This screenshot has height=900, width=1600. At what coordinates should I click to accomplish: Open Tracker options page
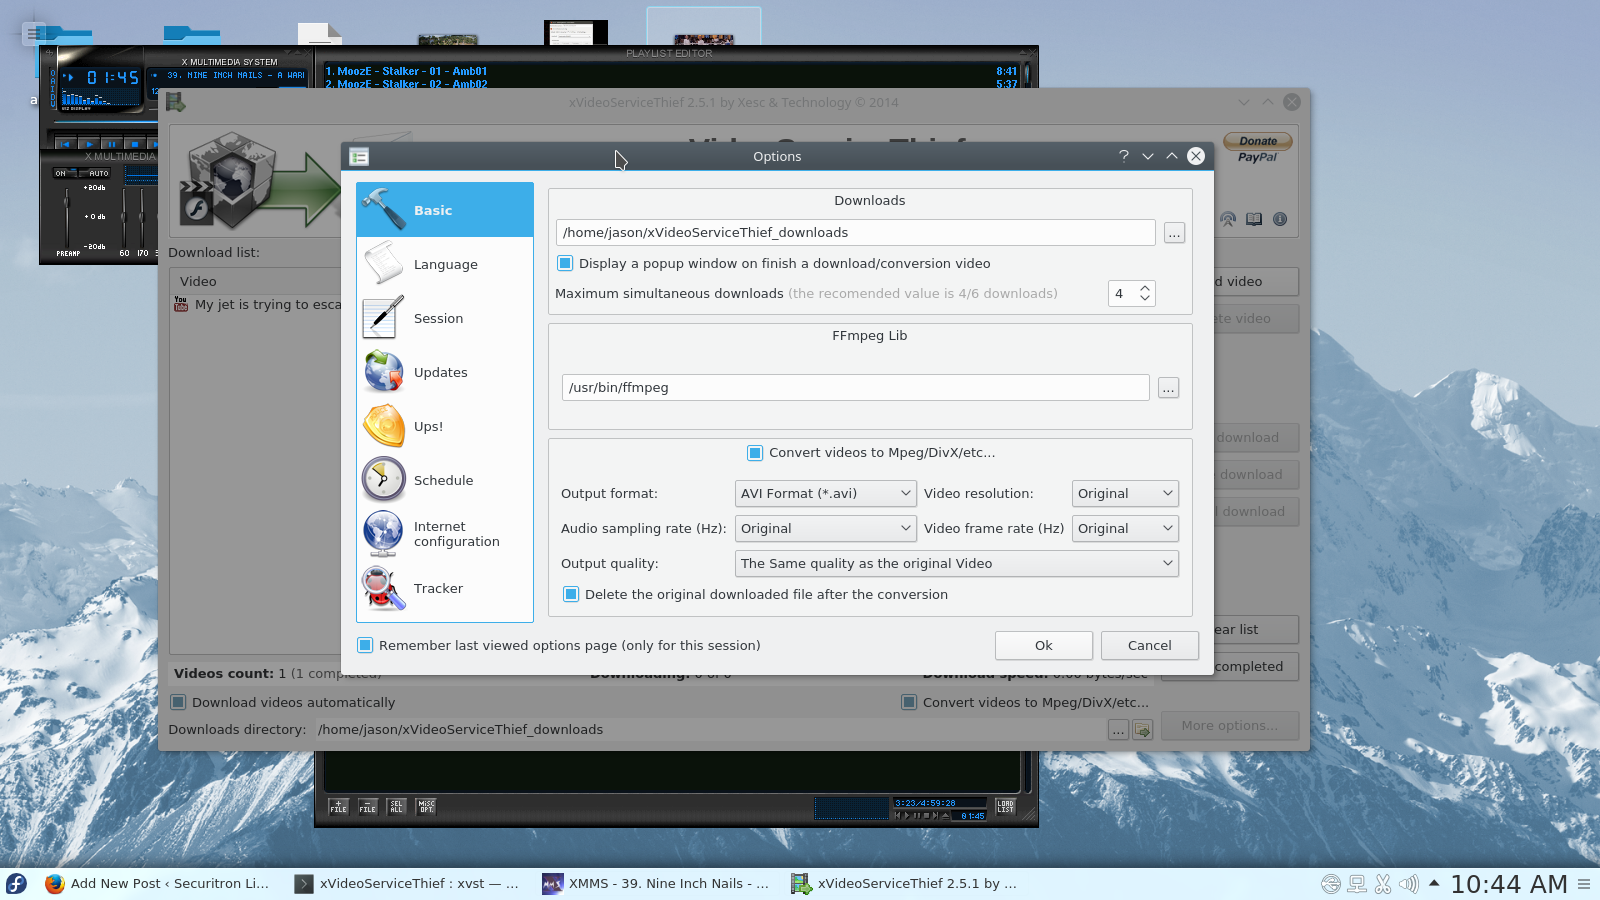pos(445,588)
